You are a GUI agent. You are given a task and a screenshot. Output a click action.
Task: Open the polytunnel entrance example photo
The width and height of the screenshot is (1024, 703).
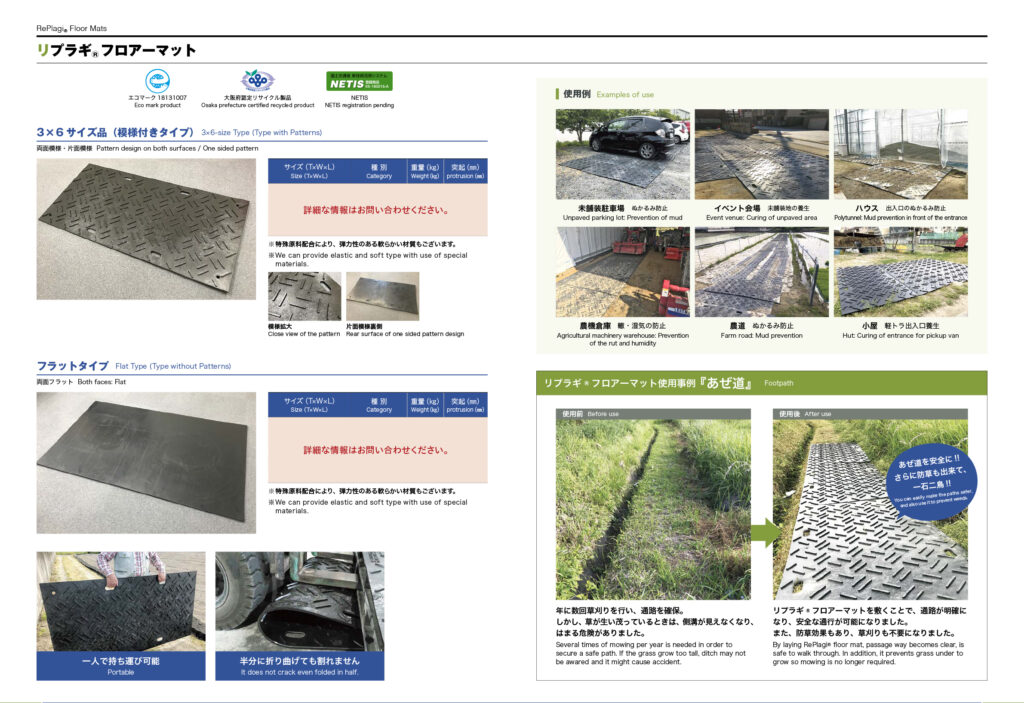click(901, 154)
